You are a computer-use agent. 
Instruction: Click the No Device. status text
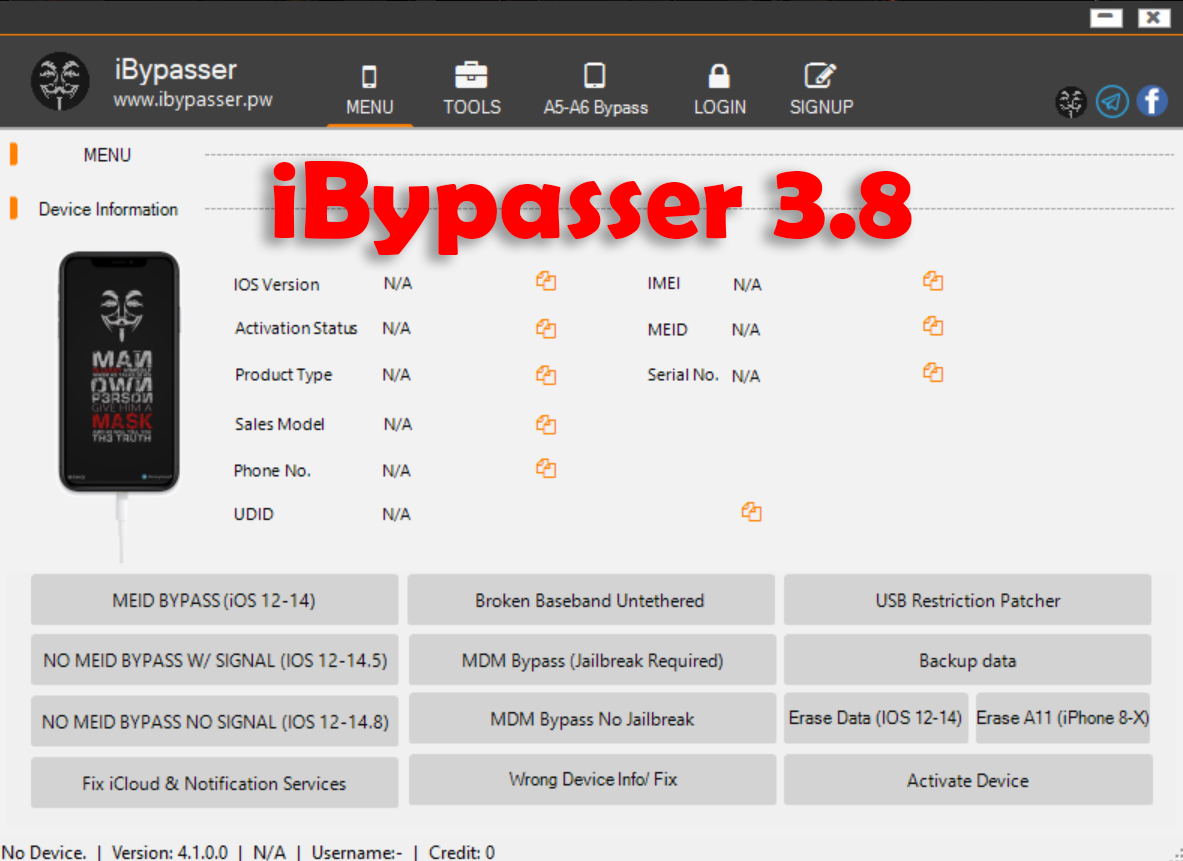(x=45, y=852)
